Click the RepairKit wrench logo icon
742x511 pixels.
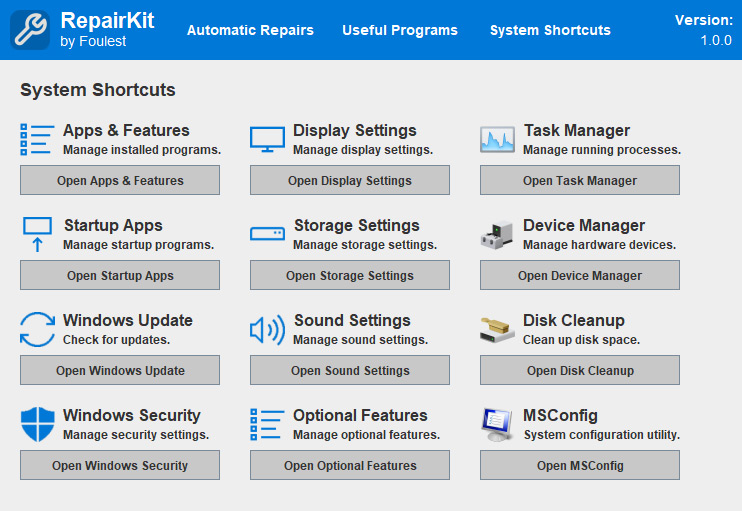pyautogui.click(x=30, y=30)
